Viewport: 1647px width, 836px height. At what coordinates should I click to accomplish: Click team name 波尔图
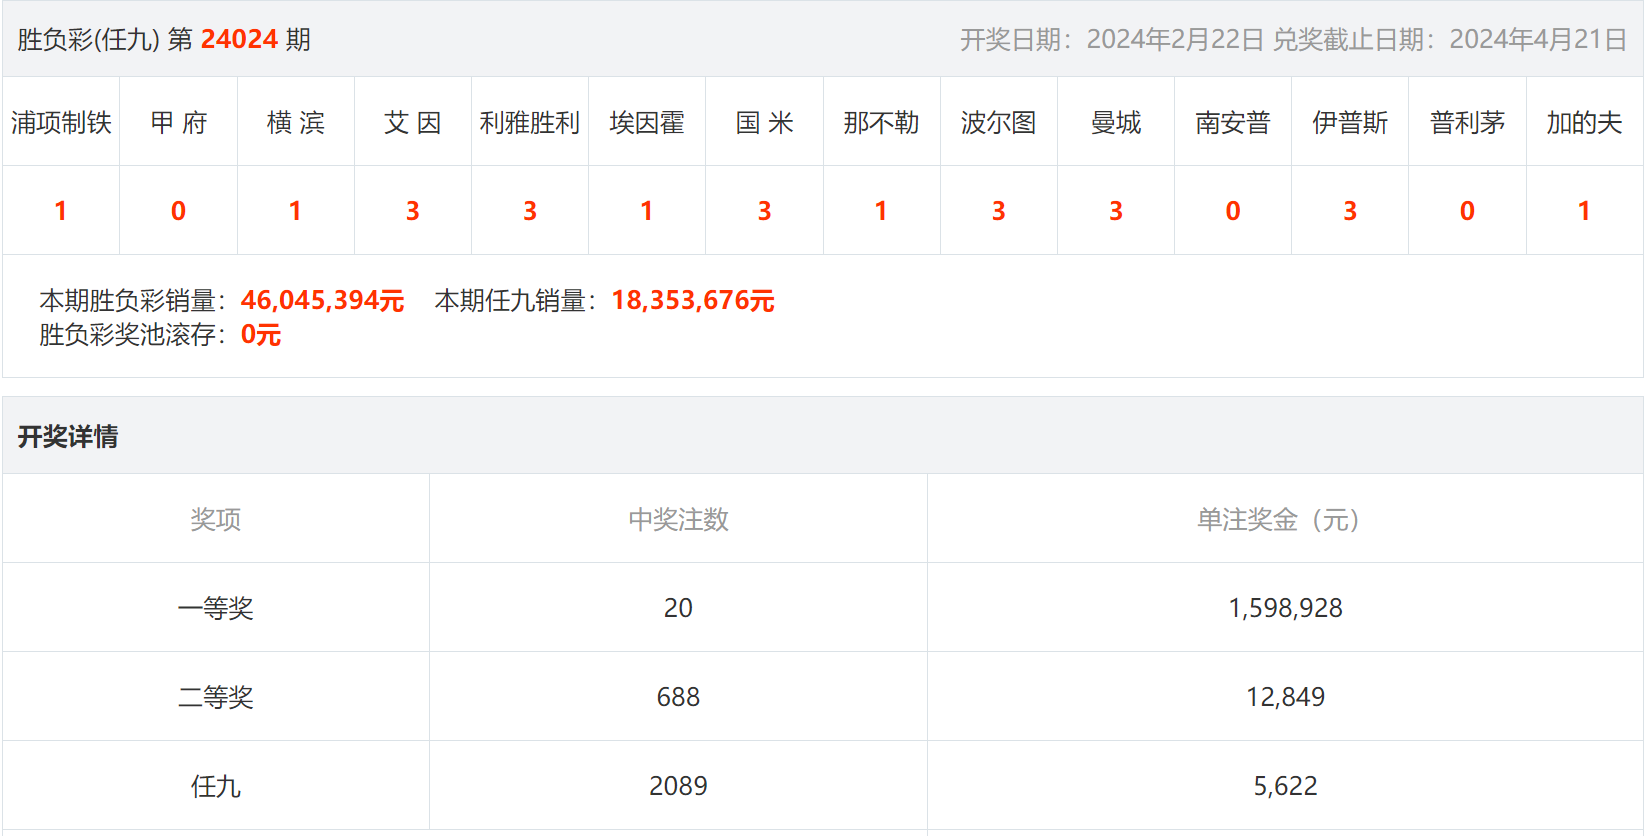998,122
